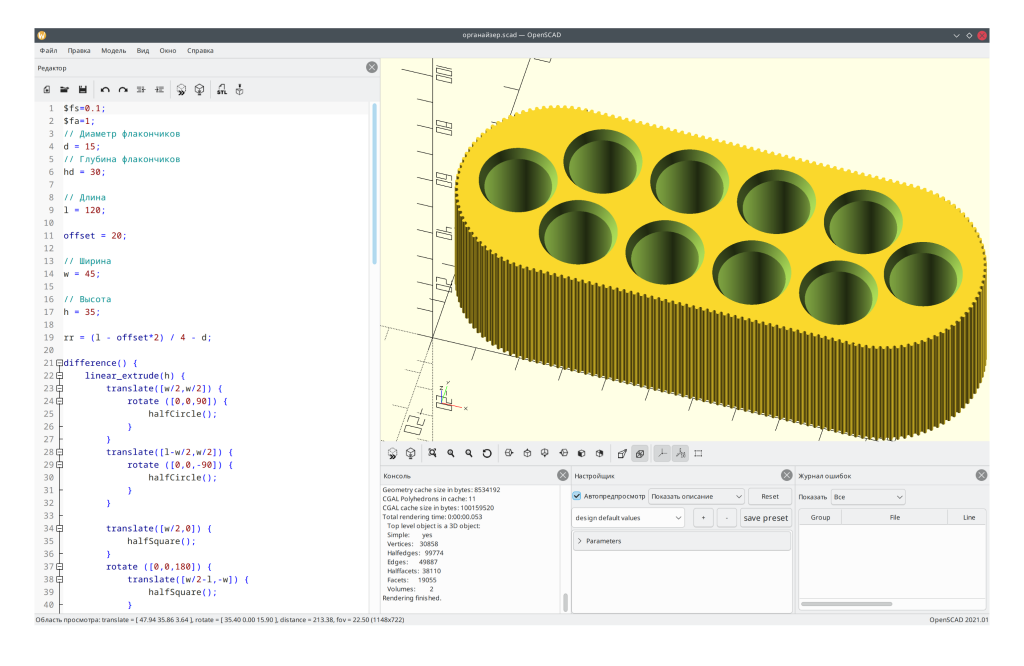The height and width of the screenshot is (666, 1024).
Task: Reset the 3D view with circular arrow icon
Action: click(487, 453)
